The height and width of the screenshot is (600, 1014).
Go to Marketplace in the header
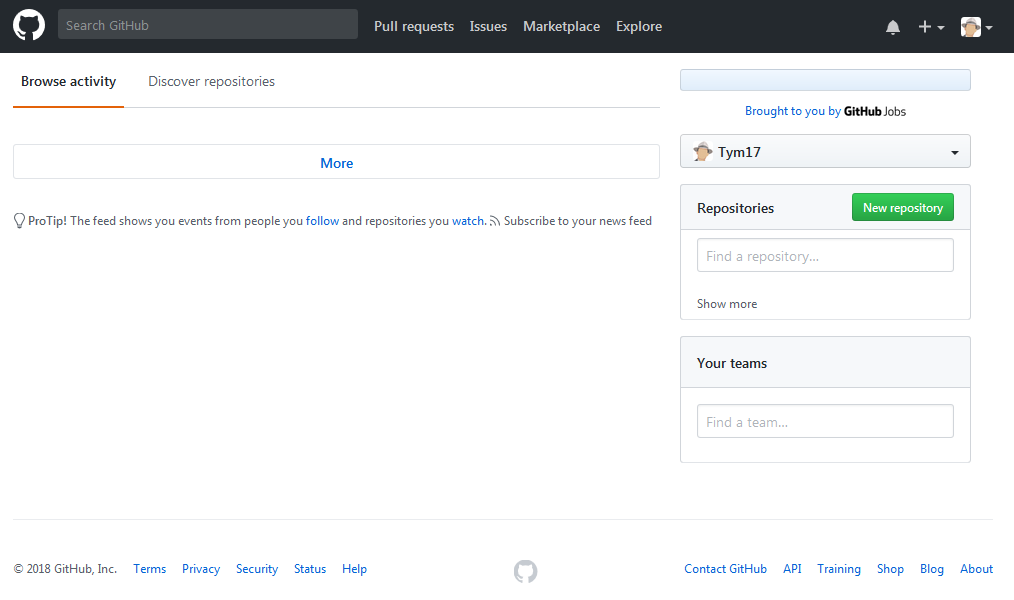(x=561, y=27)
